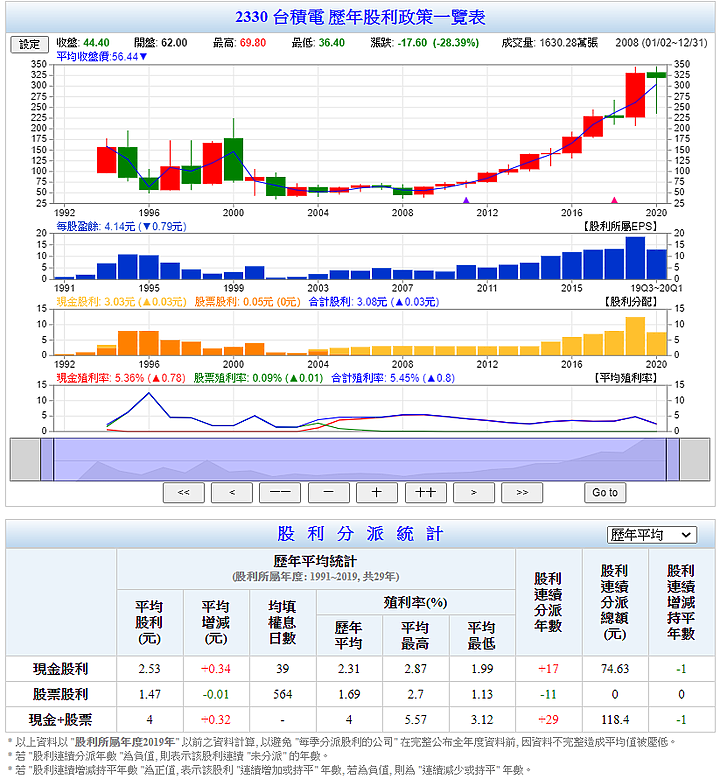Viewport: 720px width, 779px height.
Task: Click the 74.63 total amount cell
Action: click(615, 669)
